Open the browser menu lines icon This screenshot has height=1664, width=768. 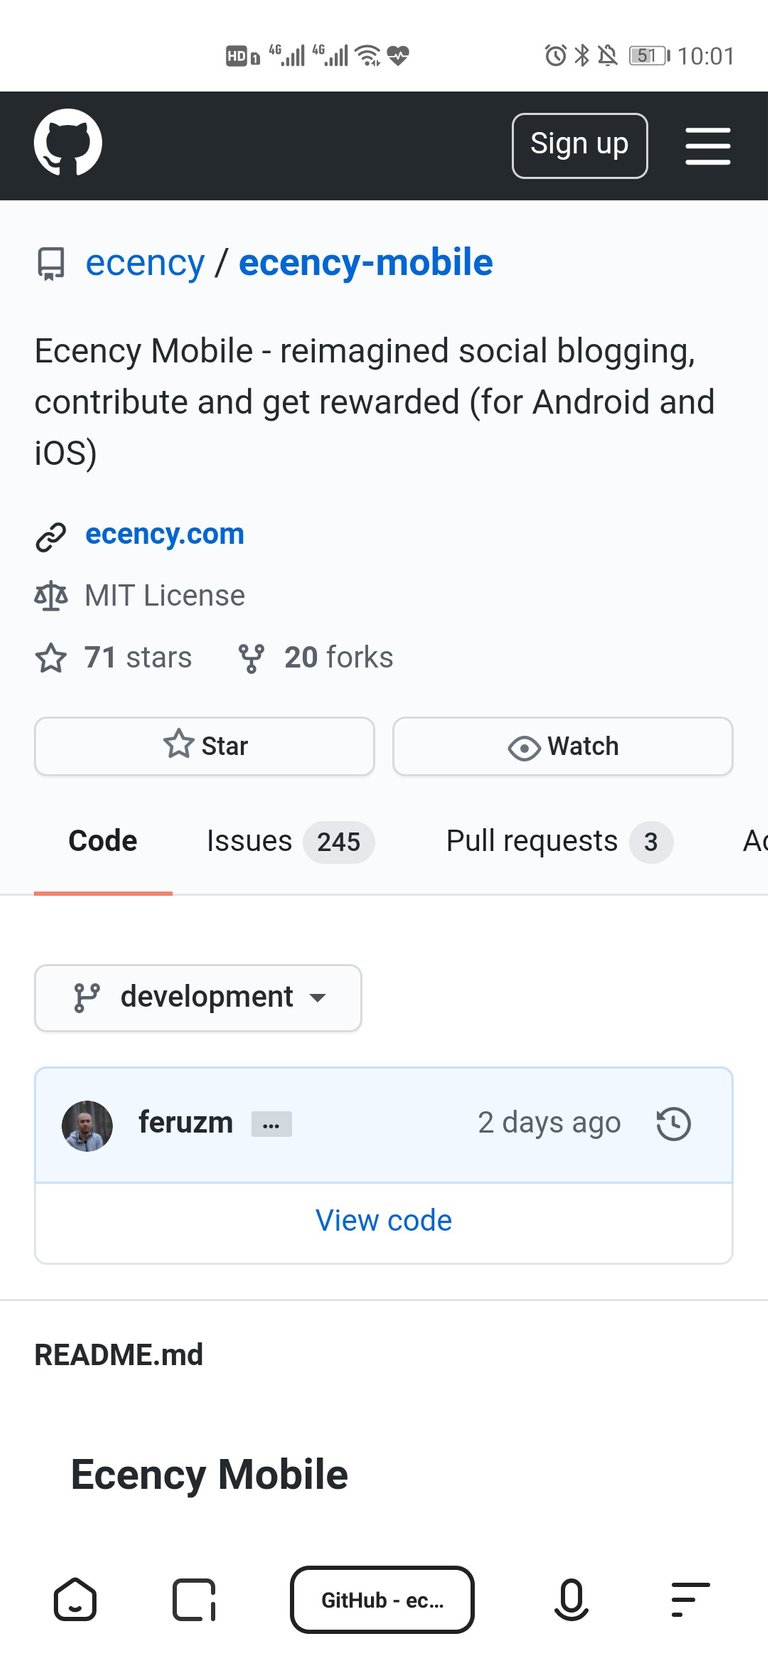pos(690,1599)
